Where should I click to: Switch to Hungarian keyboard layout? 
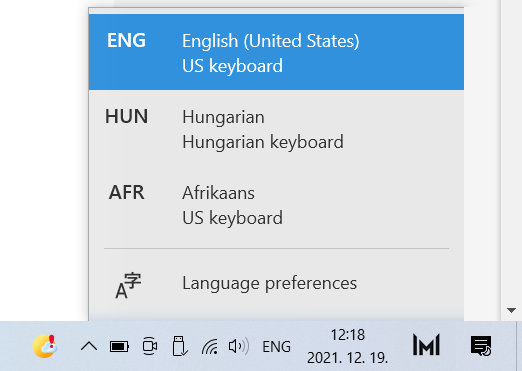276,128
